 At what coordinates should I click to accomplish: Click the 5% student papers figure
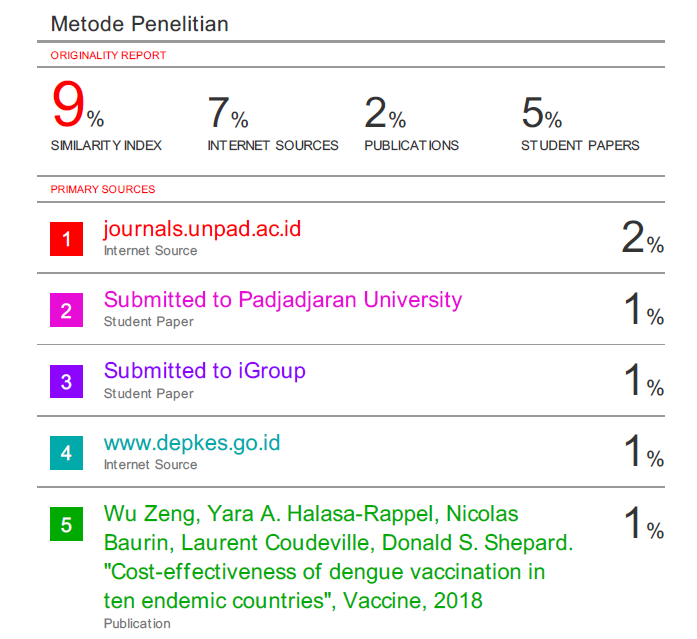(x=542, y=113)
